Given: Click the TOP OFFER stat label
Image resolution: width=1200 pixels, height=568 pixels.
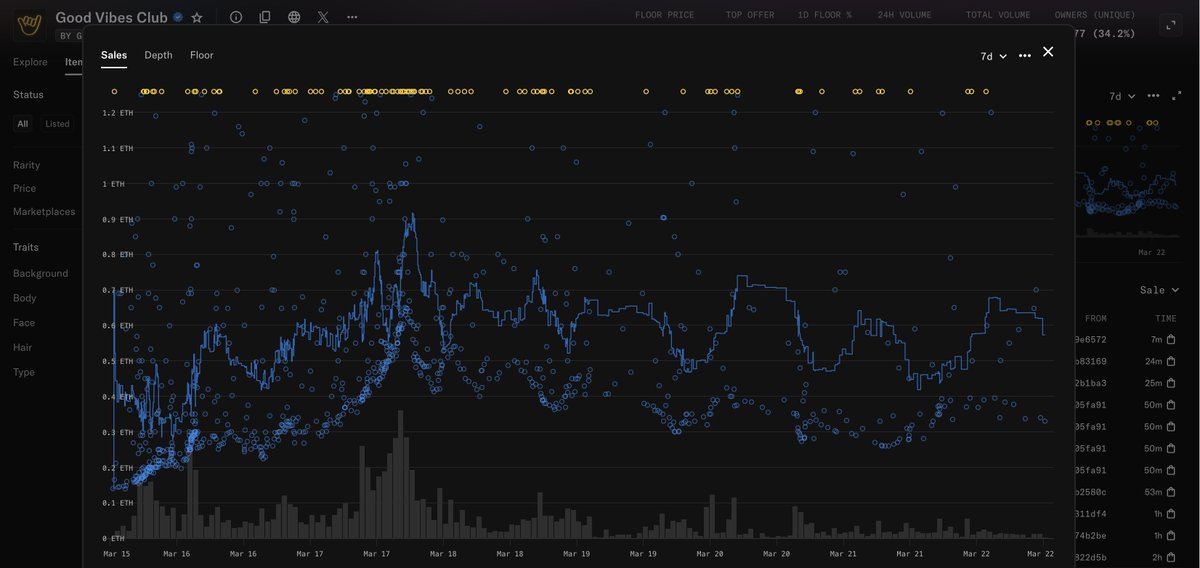Looking at the screenshot, I should 750,15.
